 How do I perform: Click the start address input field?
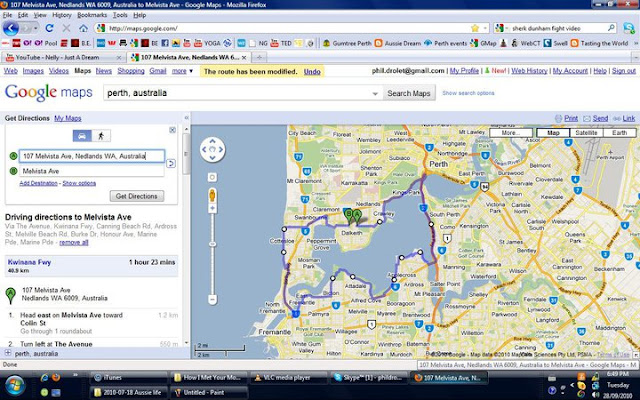[x=92, y=156]
